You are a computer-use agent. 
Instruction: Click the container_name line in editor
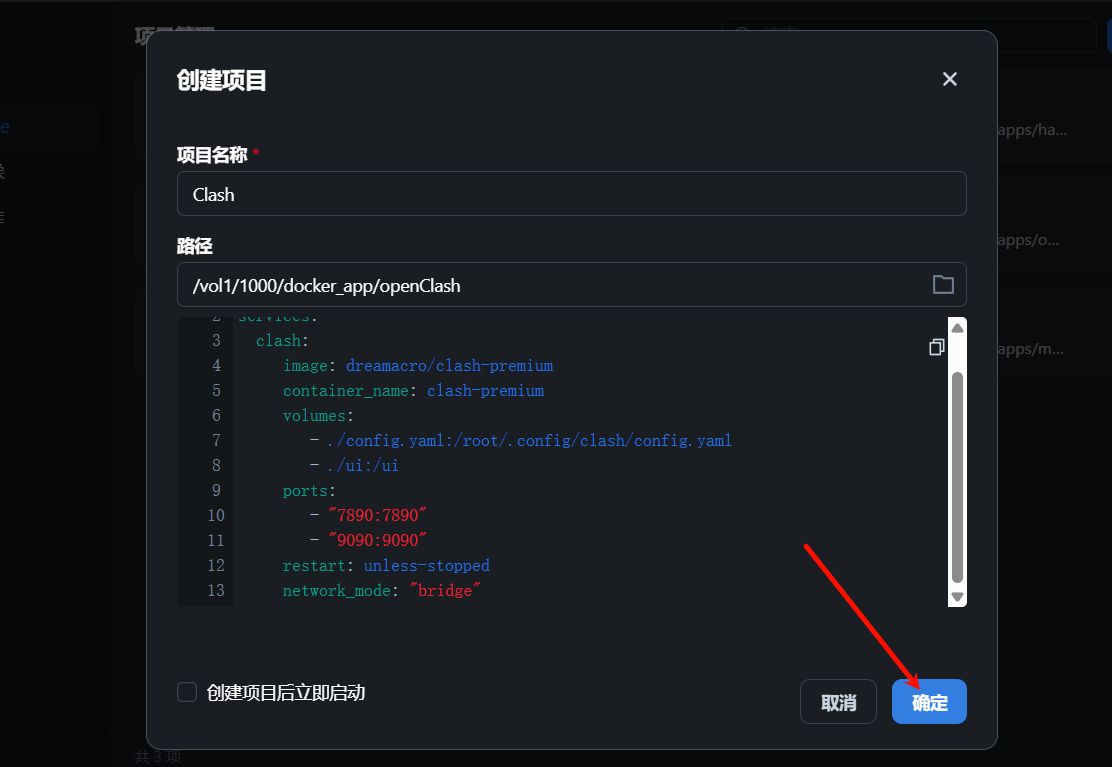coord(413,391)
